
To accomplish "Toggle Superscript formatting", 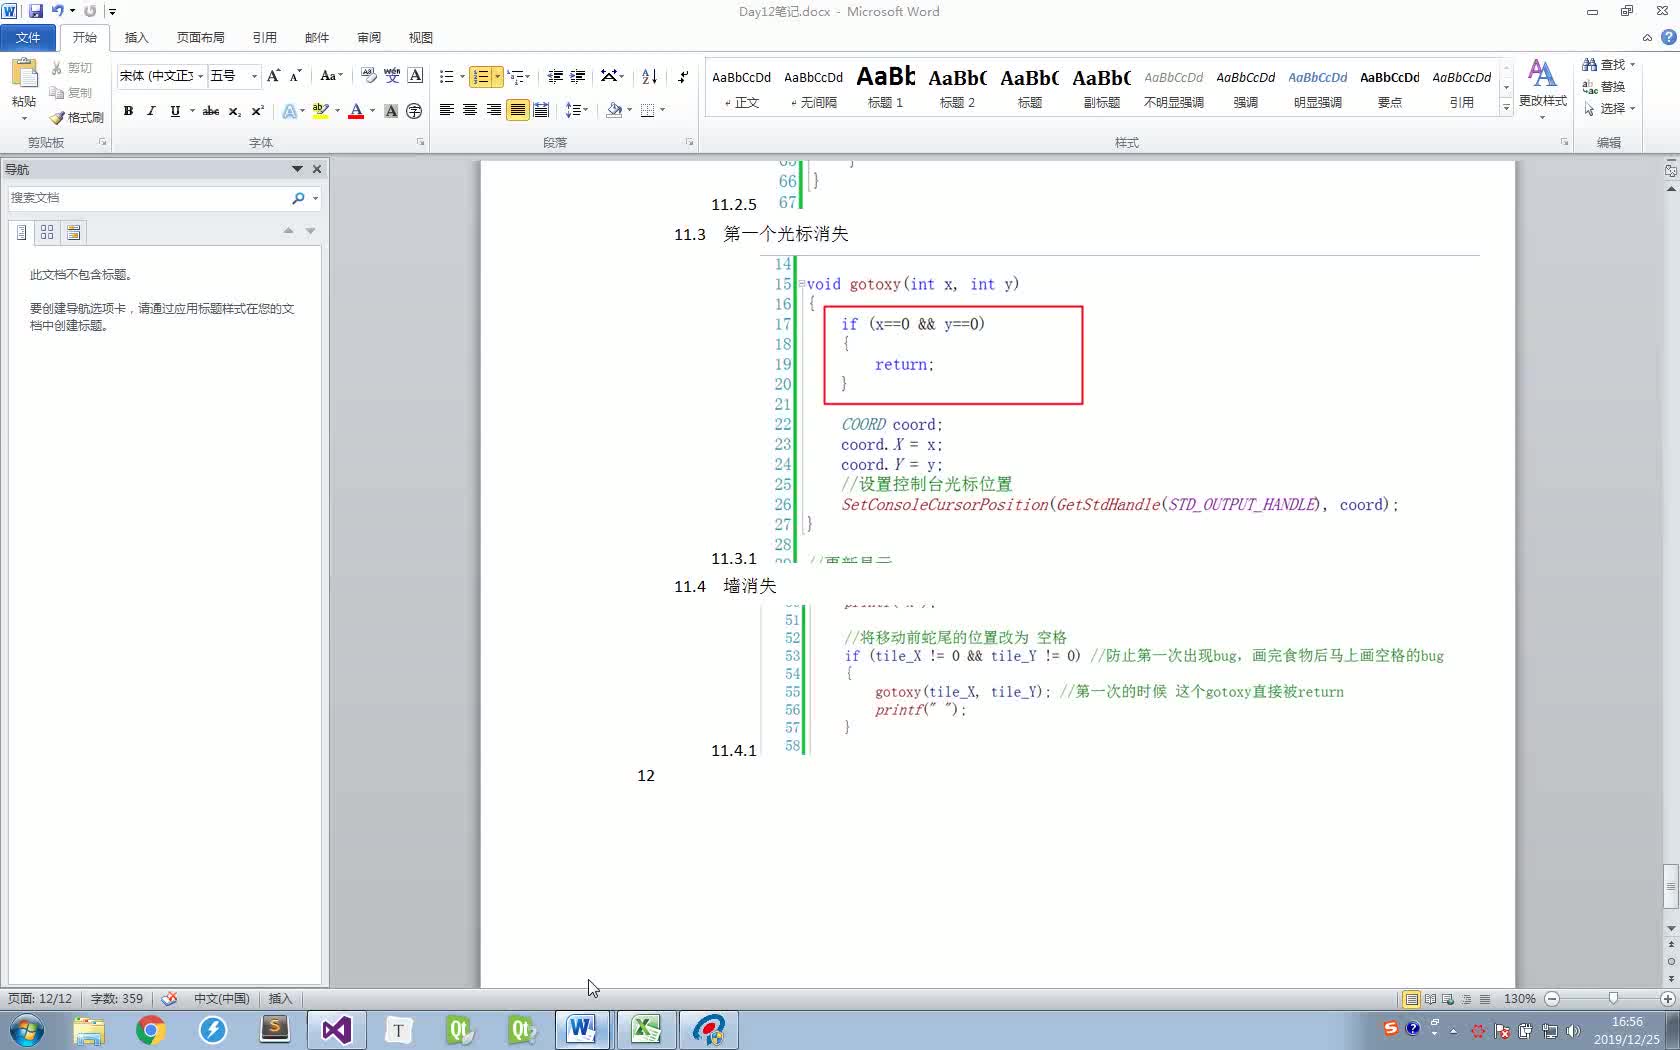I will pos(257,111).
